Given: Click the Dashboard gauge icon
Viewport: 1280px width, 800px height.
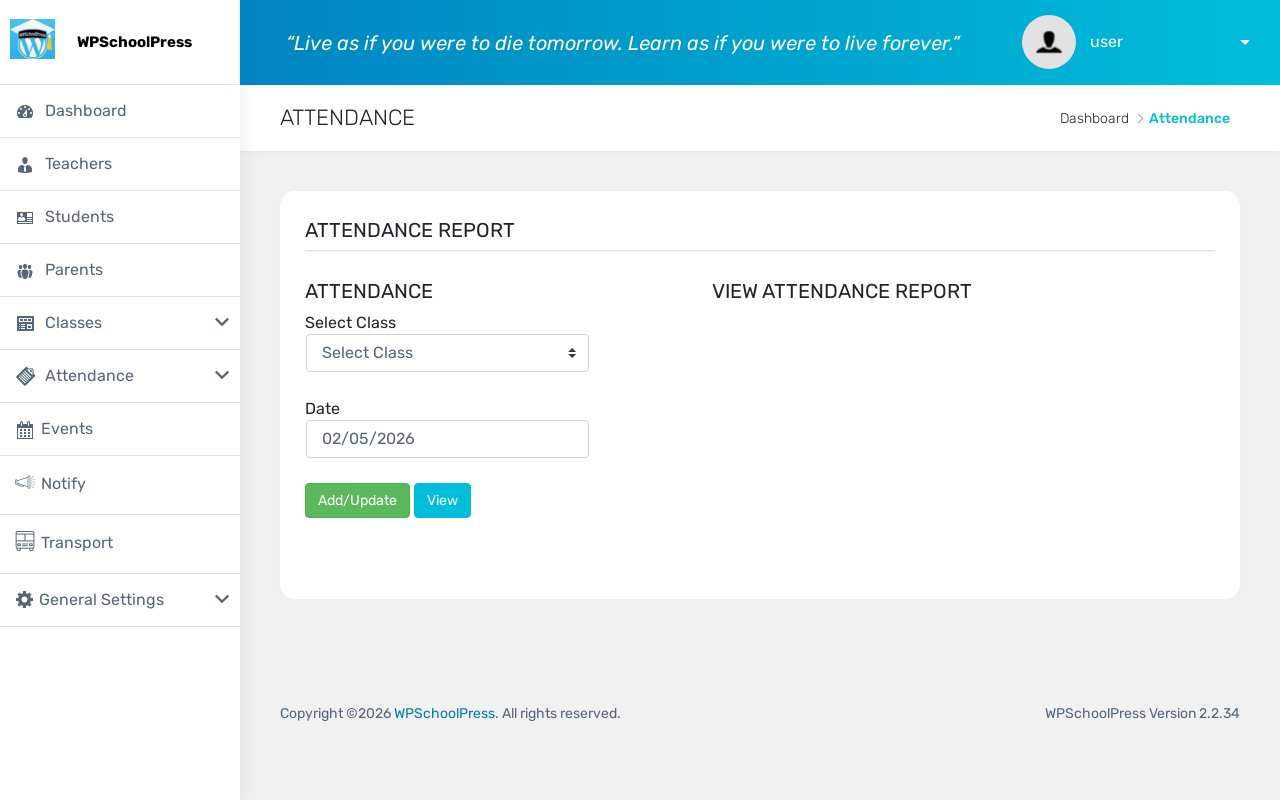Looking at the screenshot, I should point(25,112).
